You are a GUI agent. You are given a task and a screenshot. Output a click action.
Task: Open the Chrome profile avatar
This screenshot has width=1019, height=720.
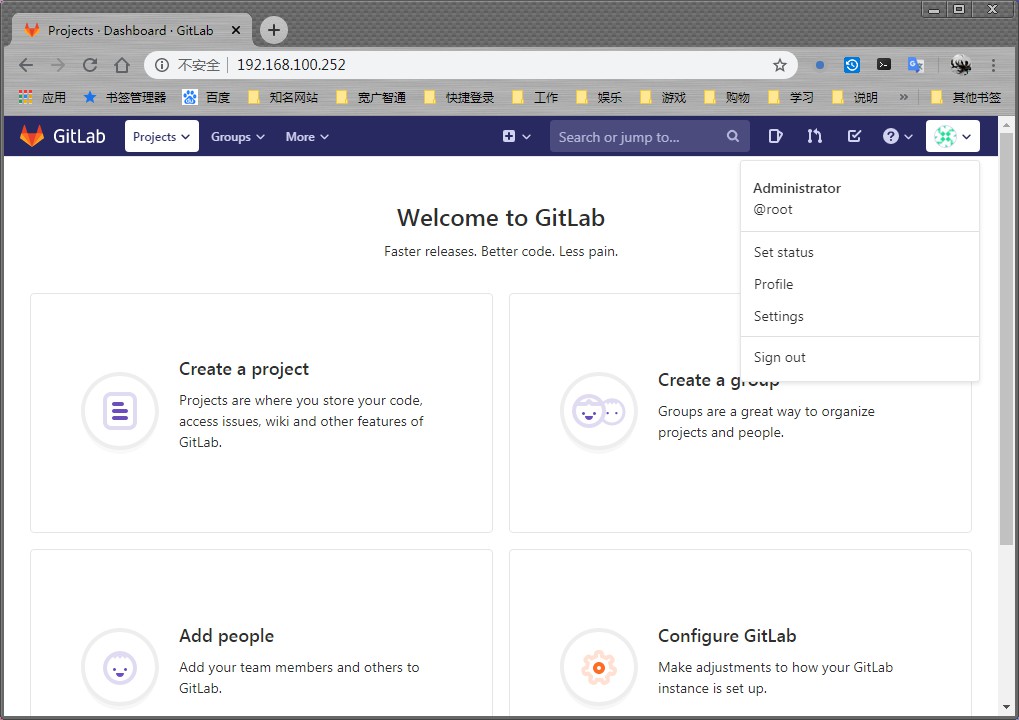coord(961,64)
